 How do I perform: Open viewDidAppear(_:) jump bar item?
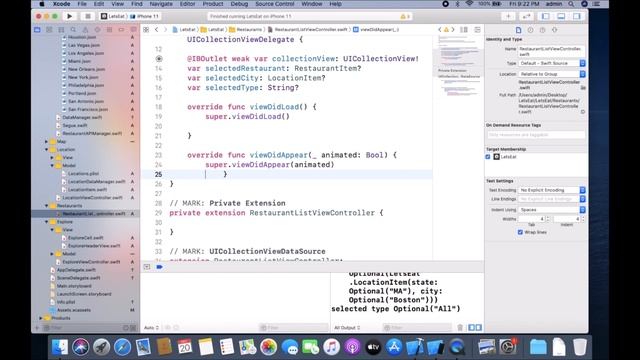point(376,30)
